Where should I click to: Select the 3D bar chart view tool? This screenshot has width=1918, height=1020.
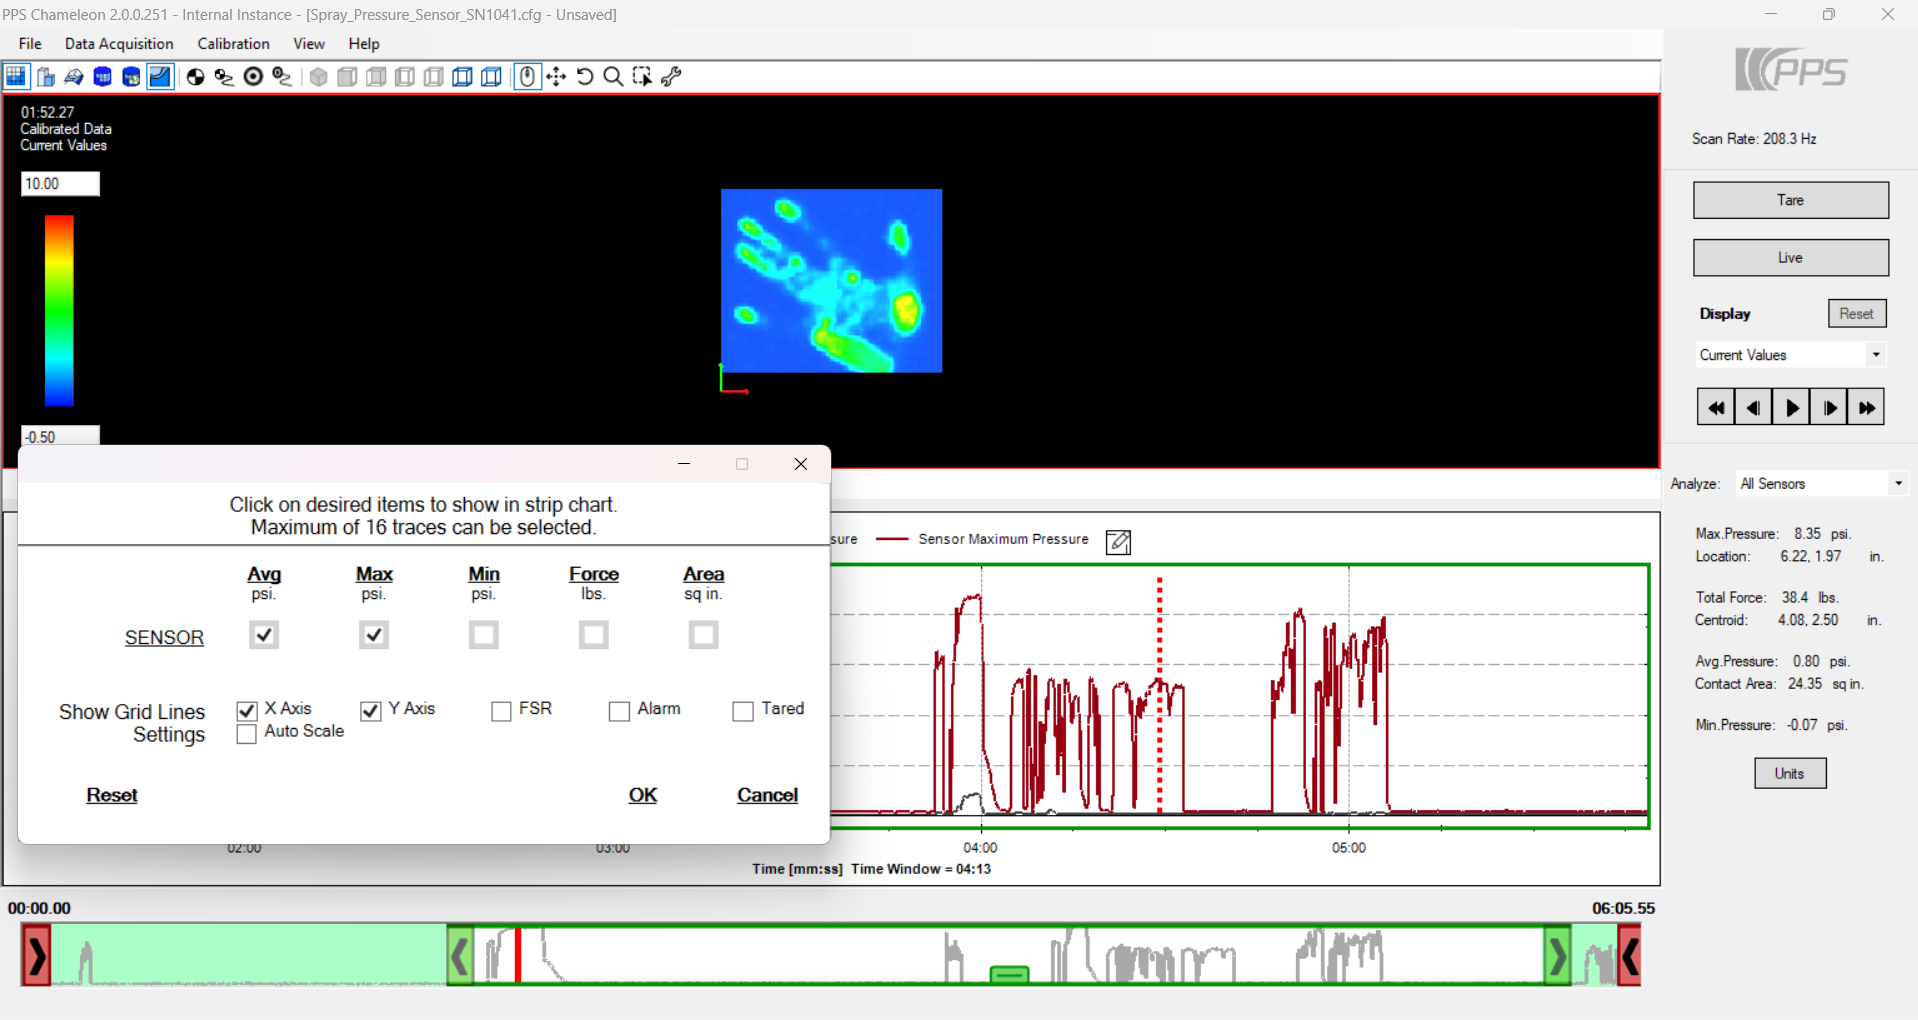pos(46,76)
